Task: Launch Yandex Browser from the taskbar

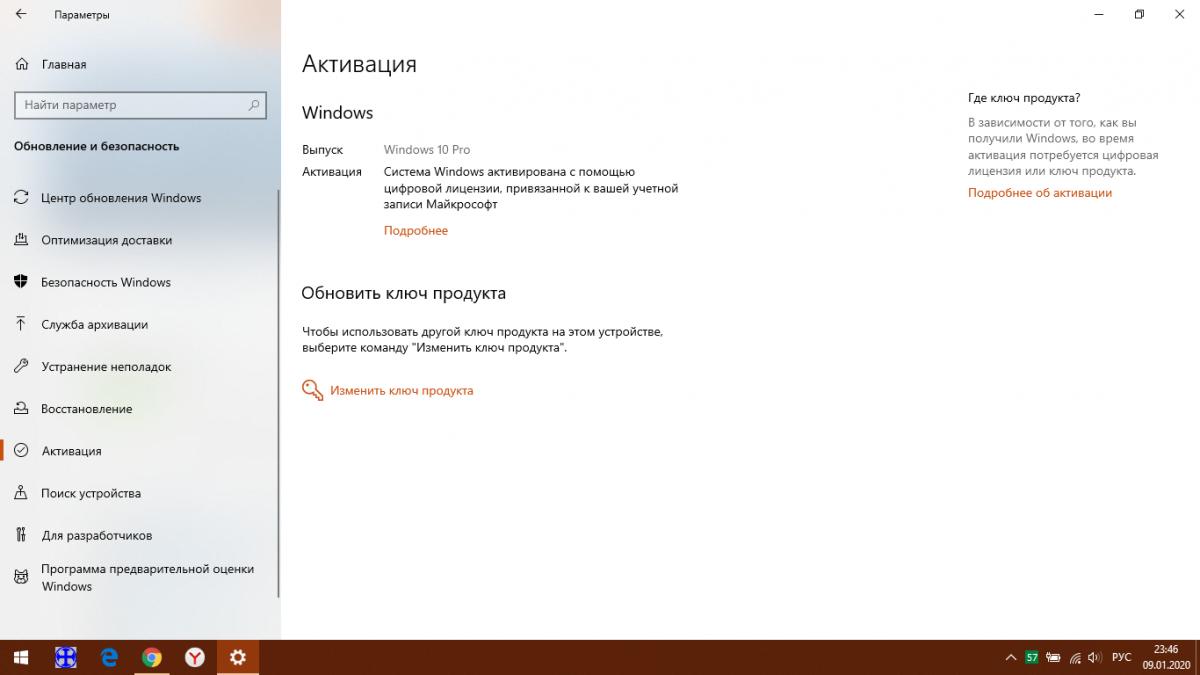Action: click(195, 657)
